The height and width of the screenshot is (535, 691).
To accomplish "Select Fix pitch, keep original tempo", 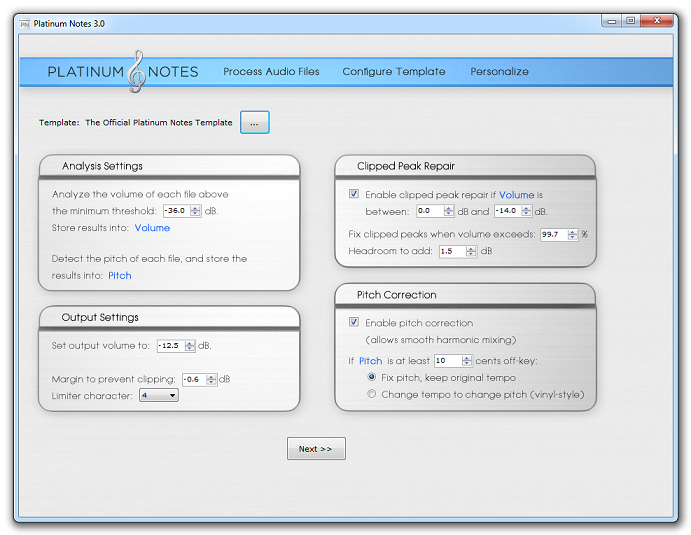I will coord(372,377).
